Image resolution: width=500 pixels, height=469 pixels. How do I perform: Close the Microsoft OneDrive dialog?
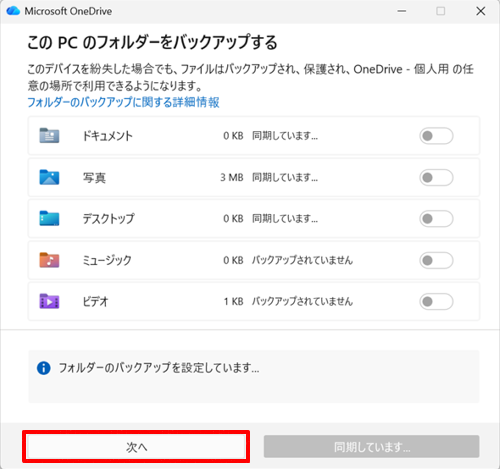(x=480, y=11)
